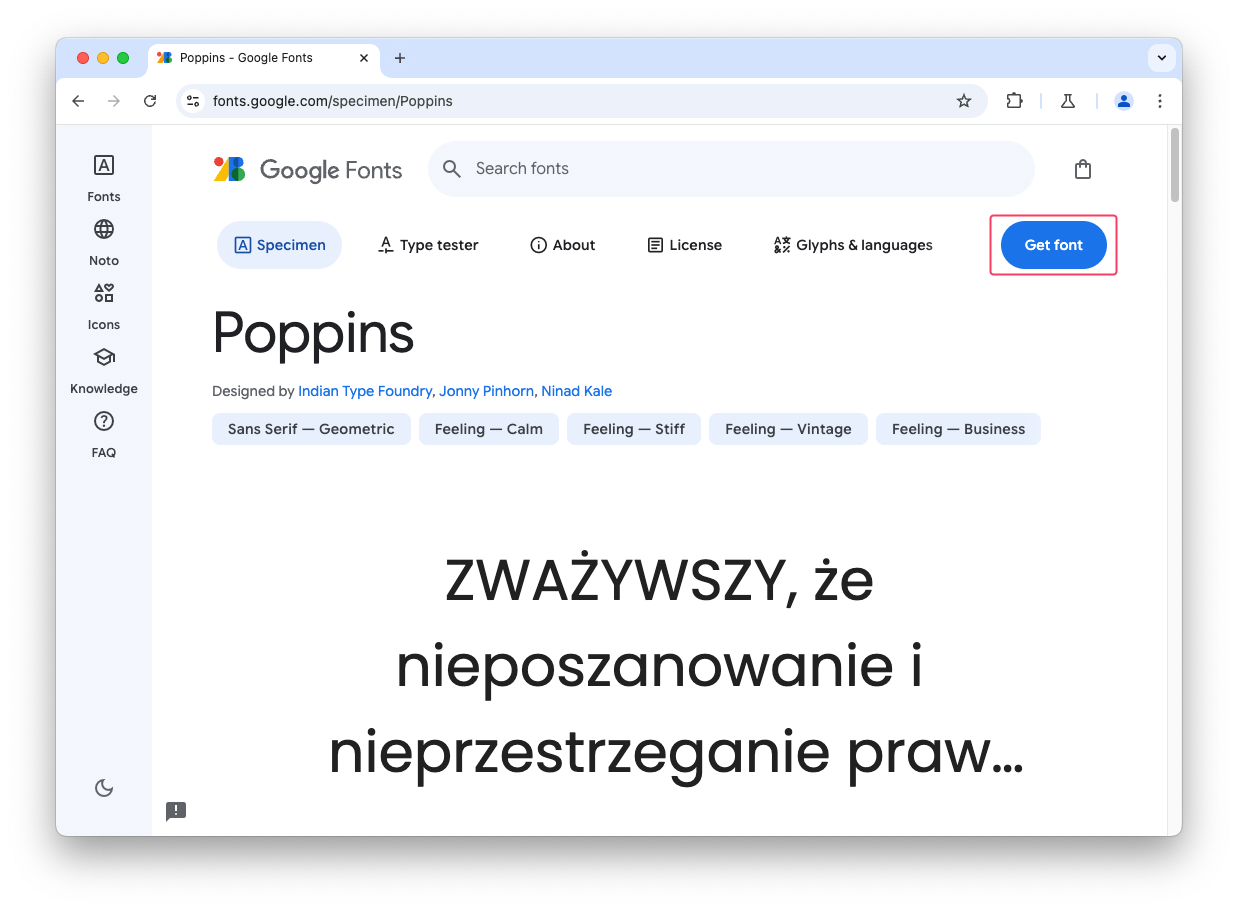Open the Knowledge section in the sidebar

tap(103, 370)
